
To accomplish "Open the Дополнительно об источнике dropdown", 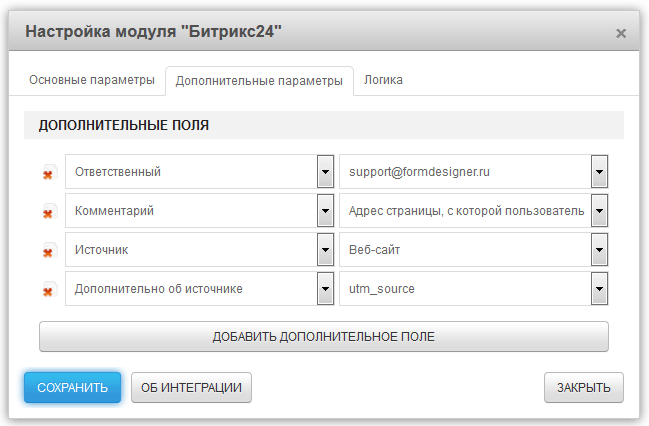I will (325, 288).
